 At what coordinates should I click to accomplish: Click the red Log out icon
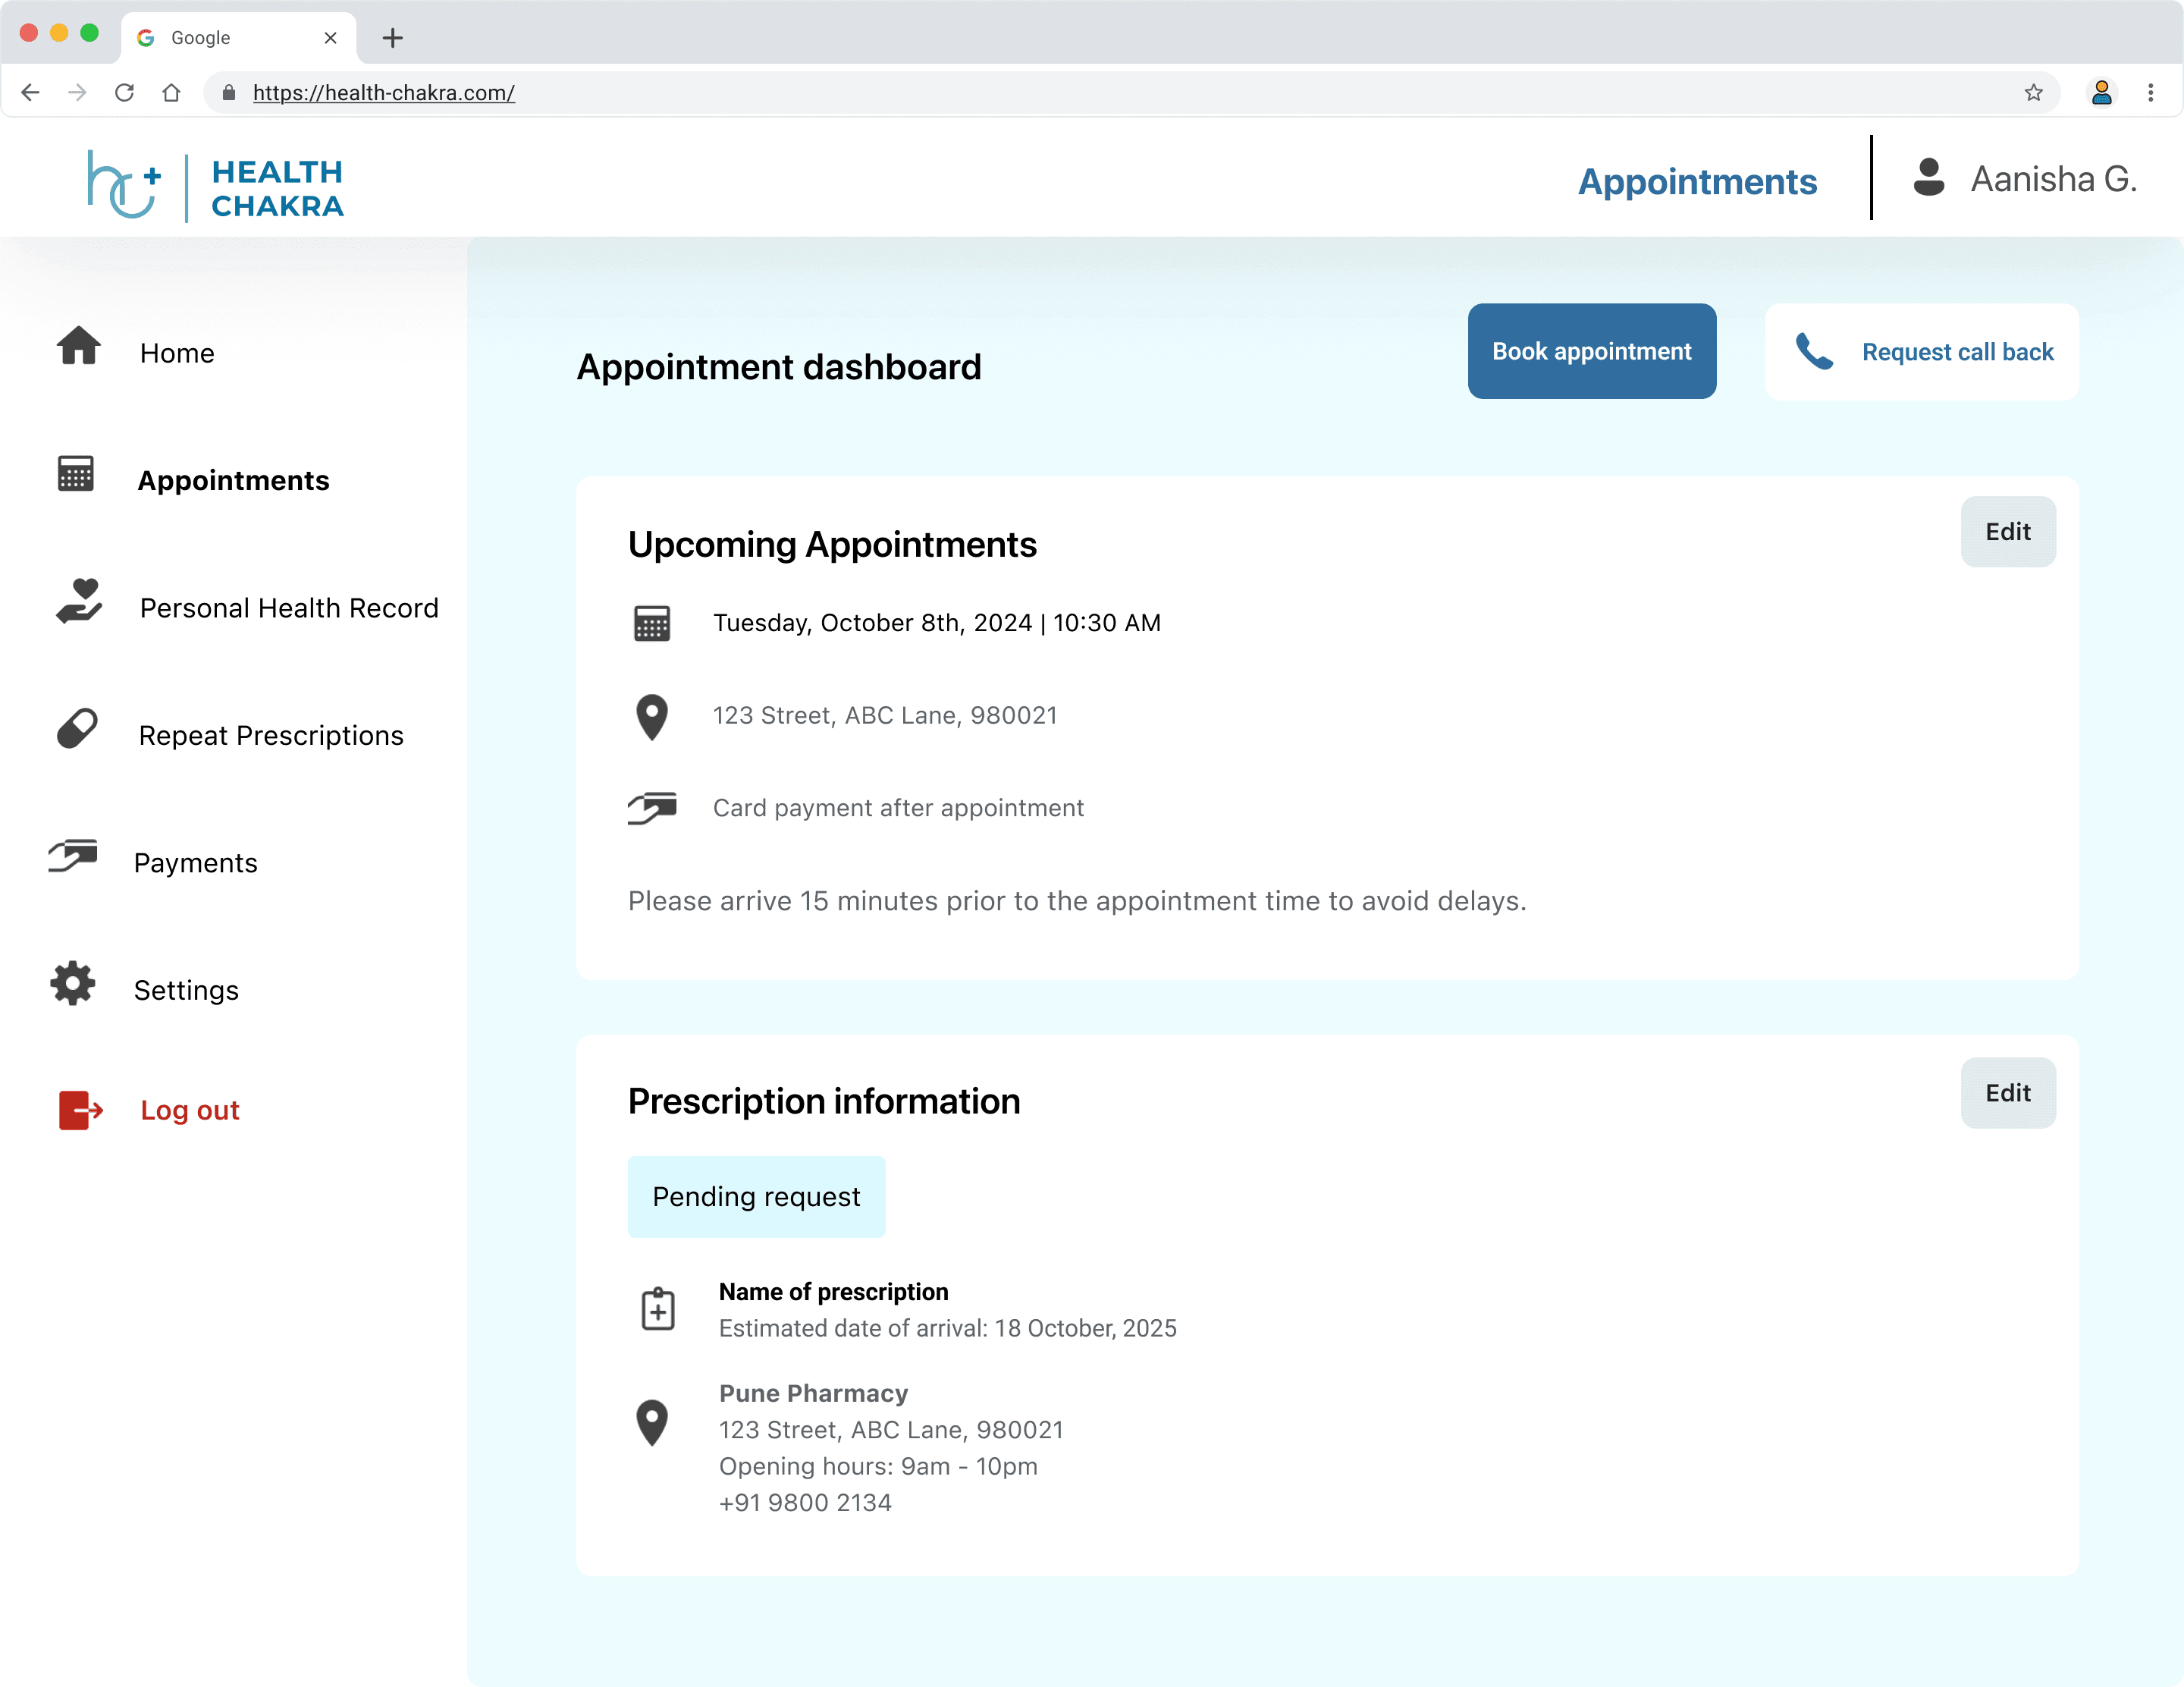point(80,1110)
